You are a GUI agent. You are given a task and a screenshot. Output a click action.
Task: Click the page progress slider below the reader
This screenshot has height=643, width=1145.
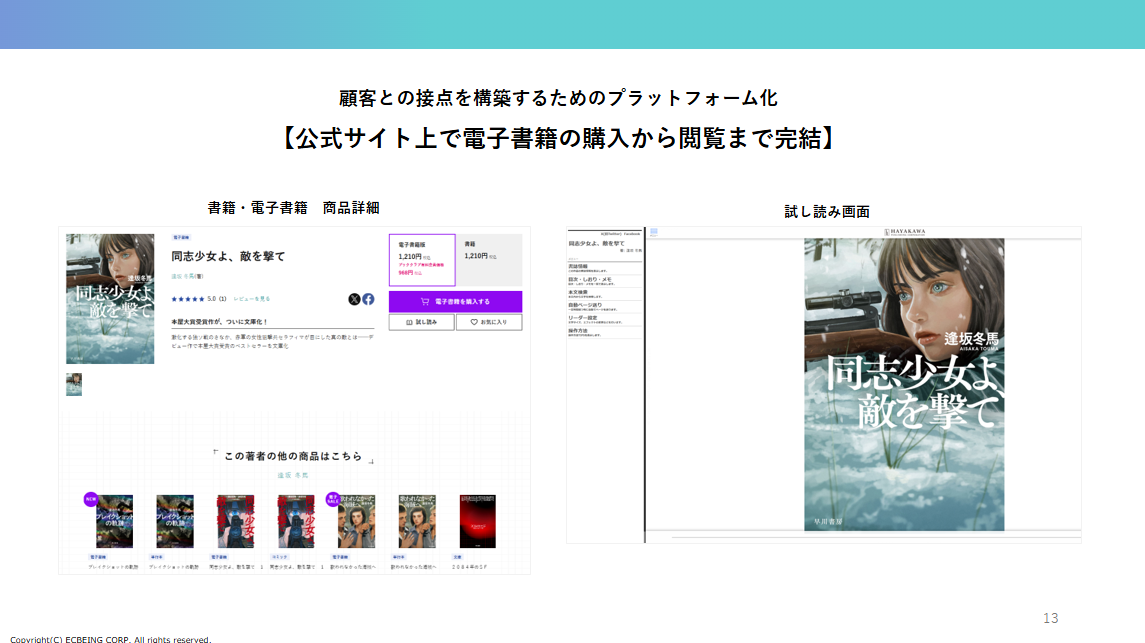point(875,537)
